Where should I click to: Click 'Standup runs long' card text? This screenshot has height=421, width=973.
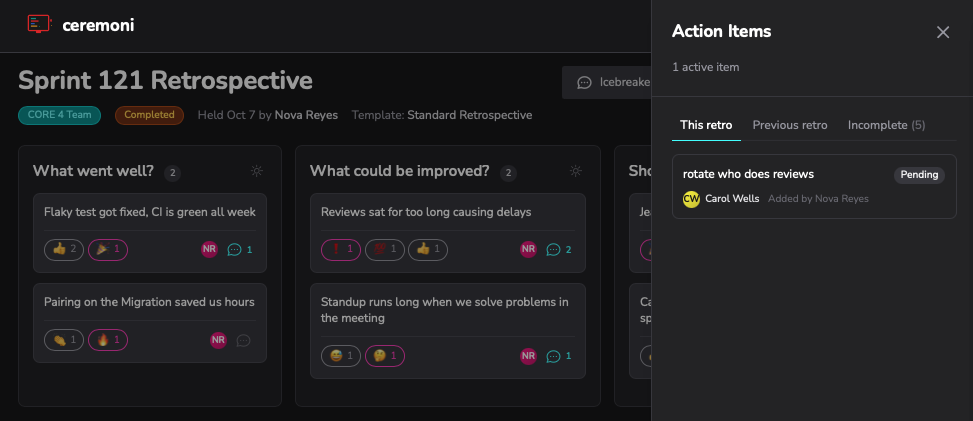(x=444, y=310)
